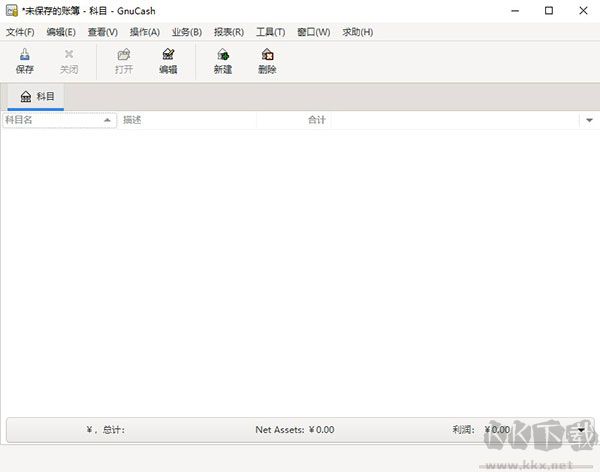Open the 文件(F) menu
The width and height of the screenshot is (600, 472).
click(20, 32)
